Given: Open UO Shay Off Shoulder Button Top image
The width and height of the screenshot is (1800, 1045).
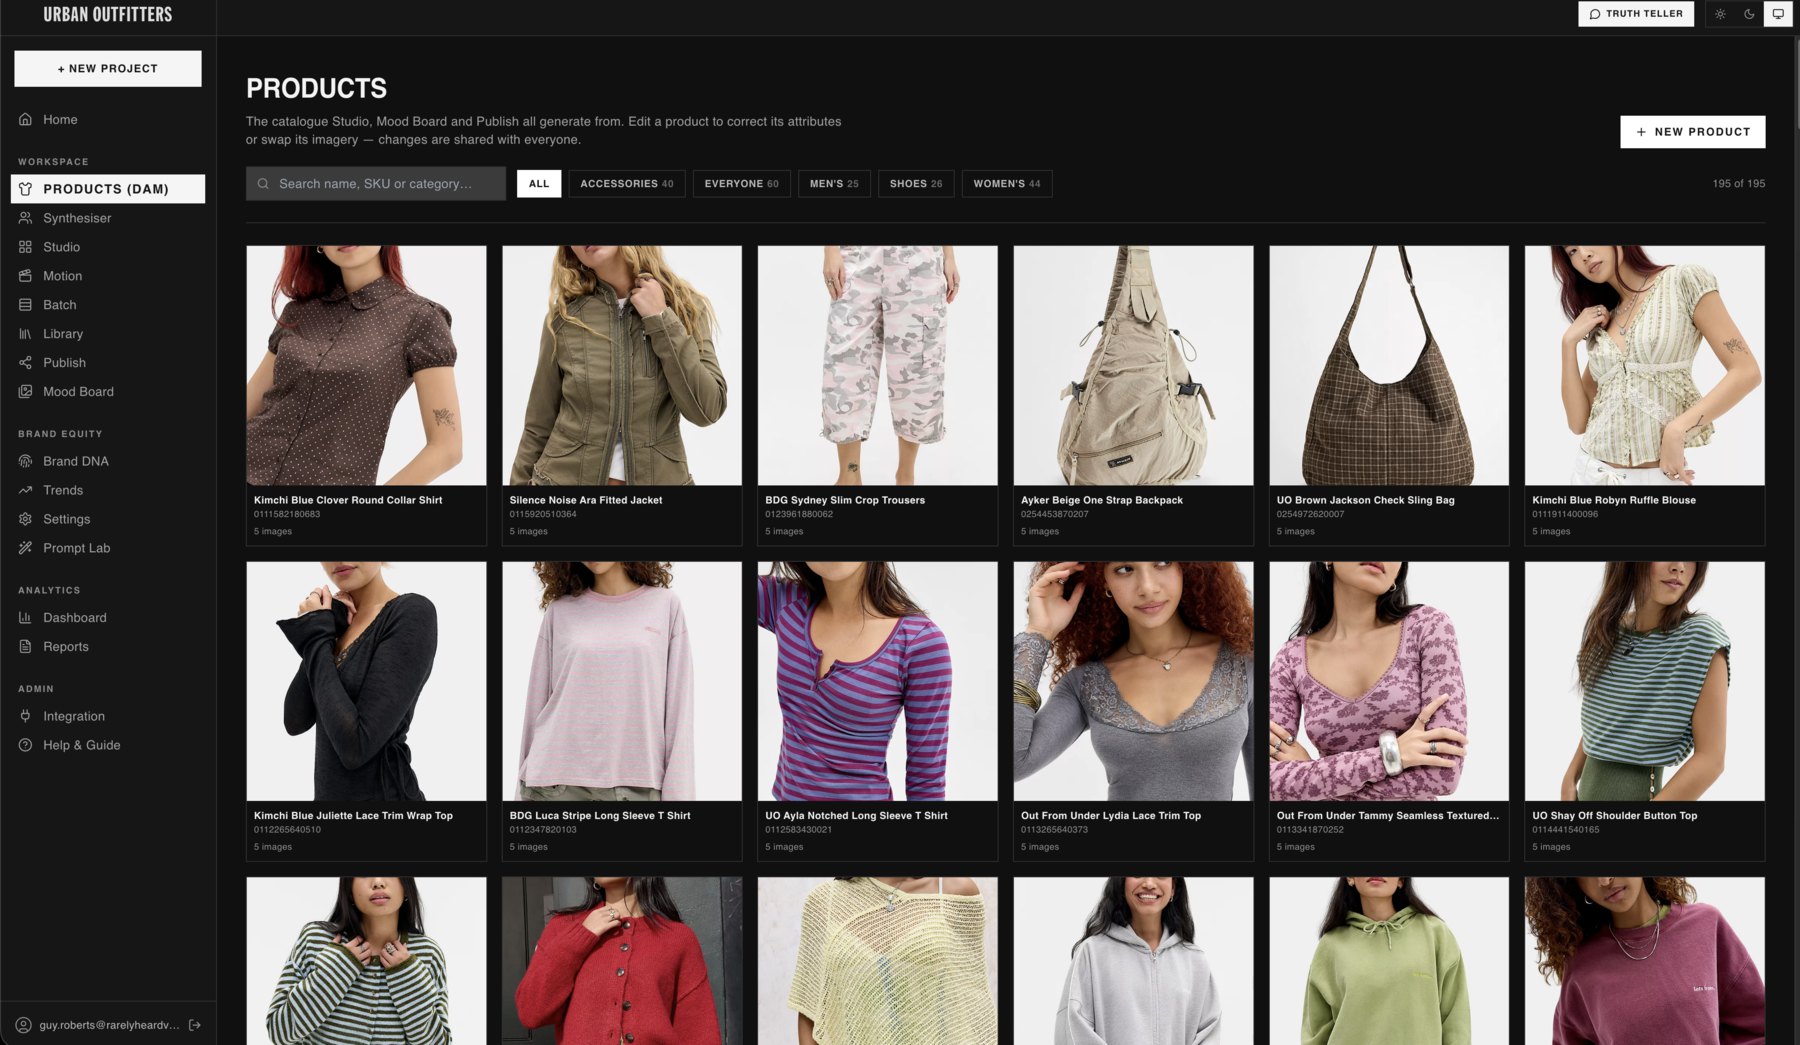Looking at the screenshot, I should point(1644,681).
